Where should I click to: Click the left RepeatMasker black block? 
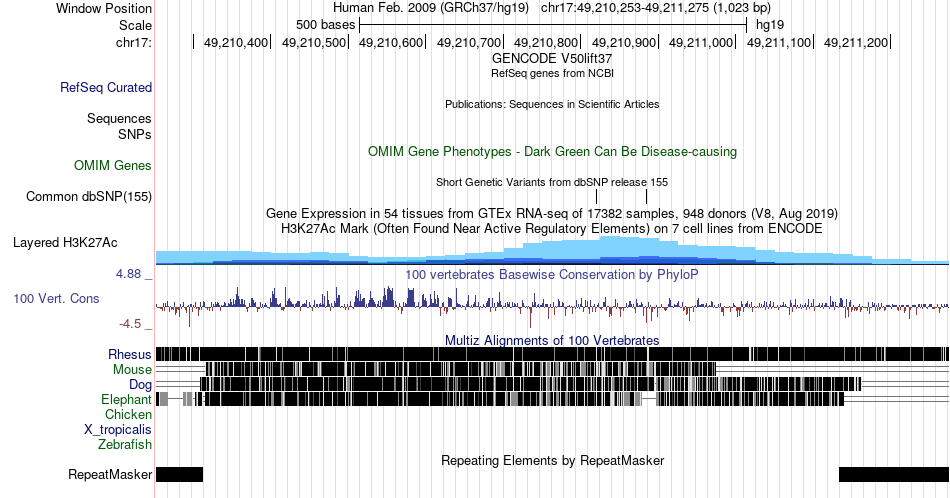(x=179, y=474)
